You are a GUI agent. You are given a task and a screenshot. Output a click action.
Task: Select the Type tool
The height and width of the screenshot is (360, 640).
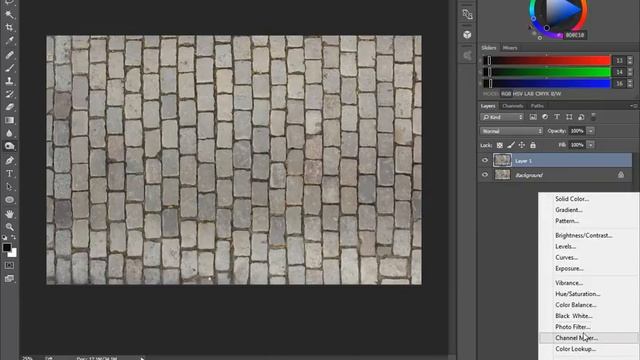(9, 173)
